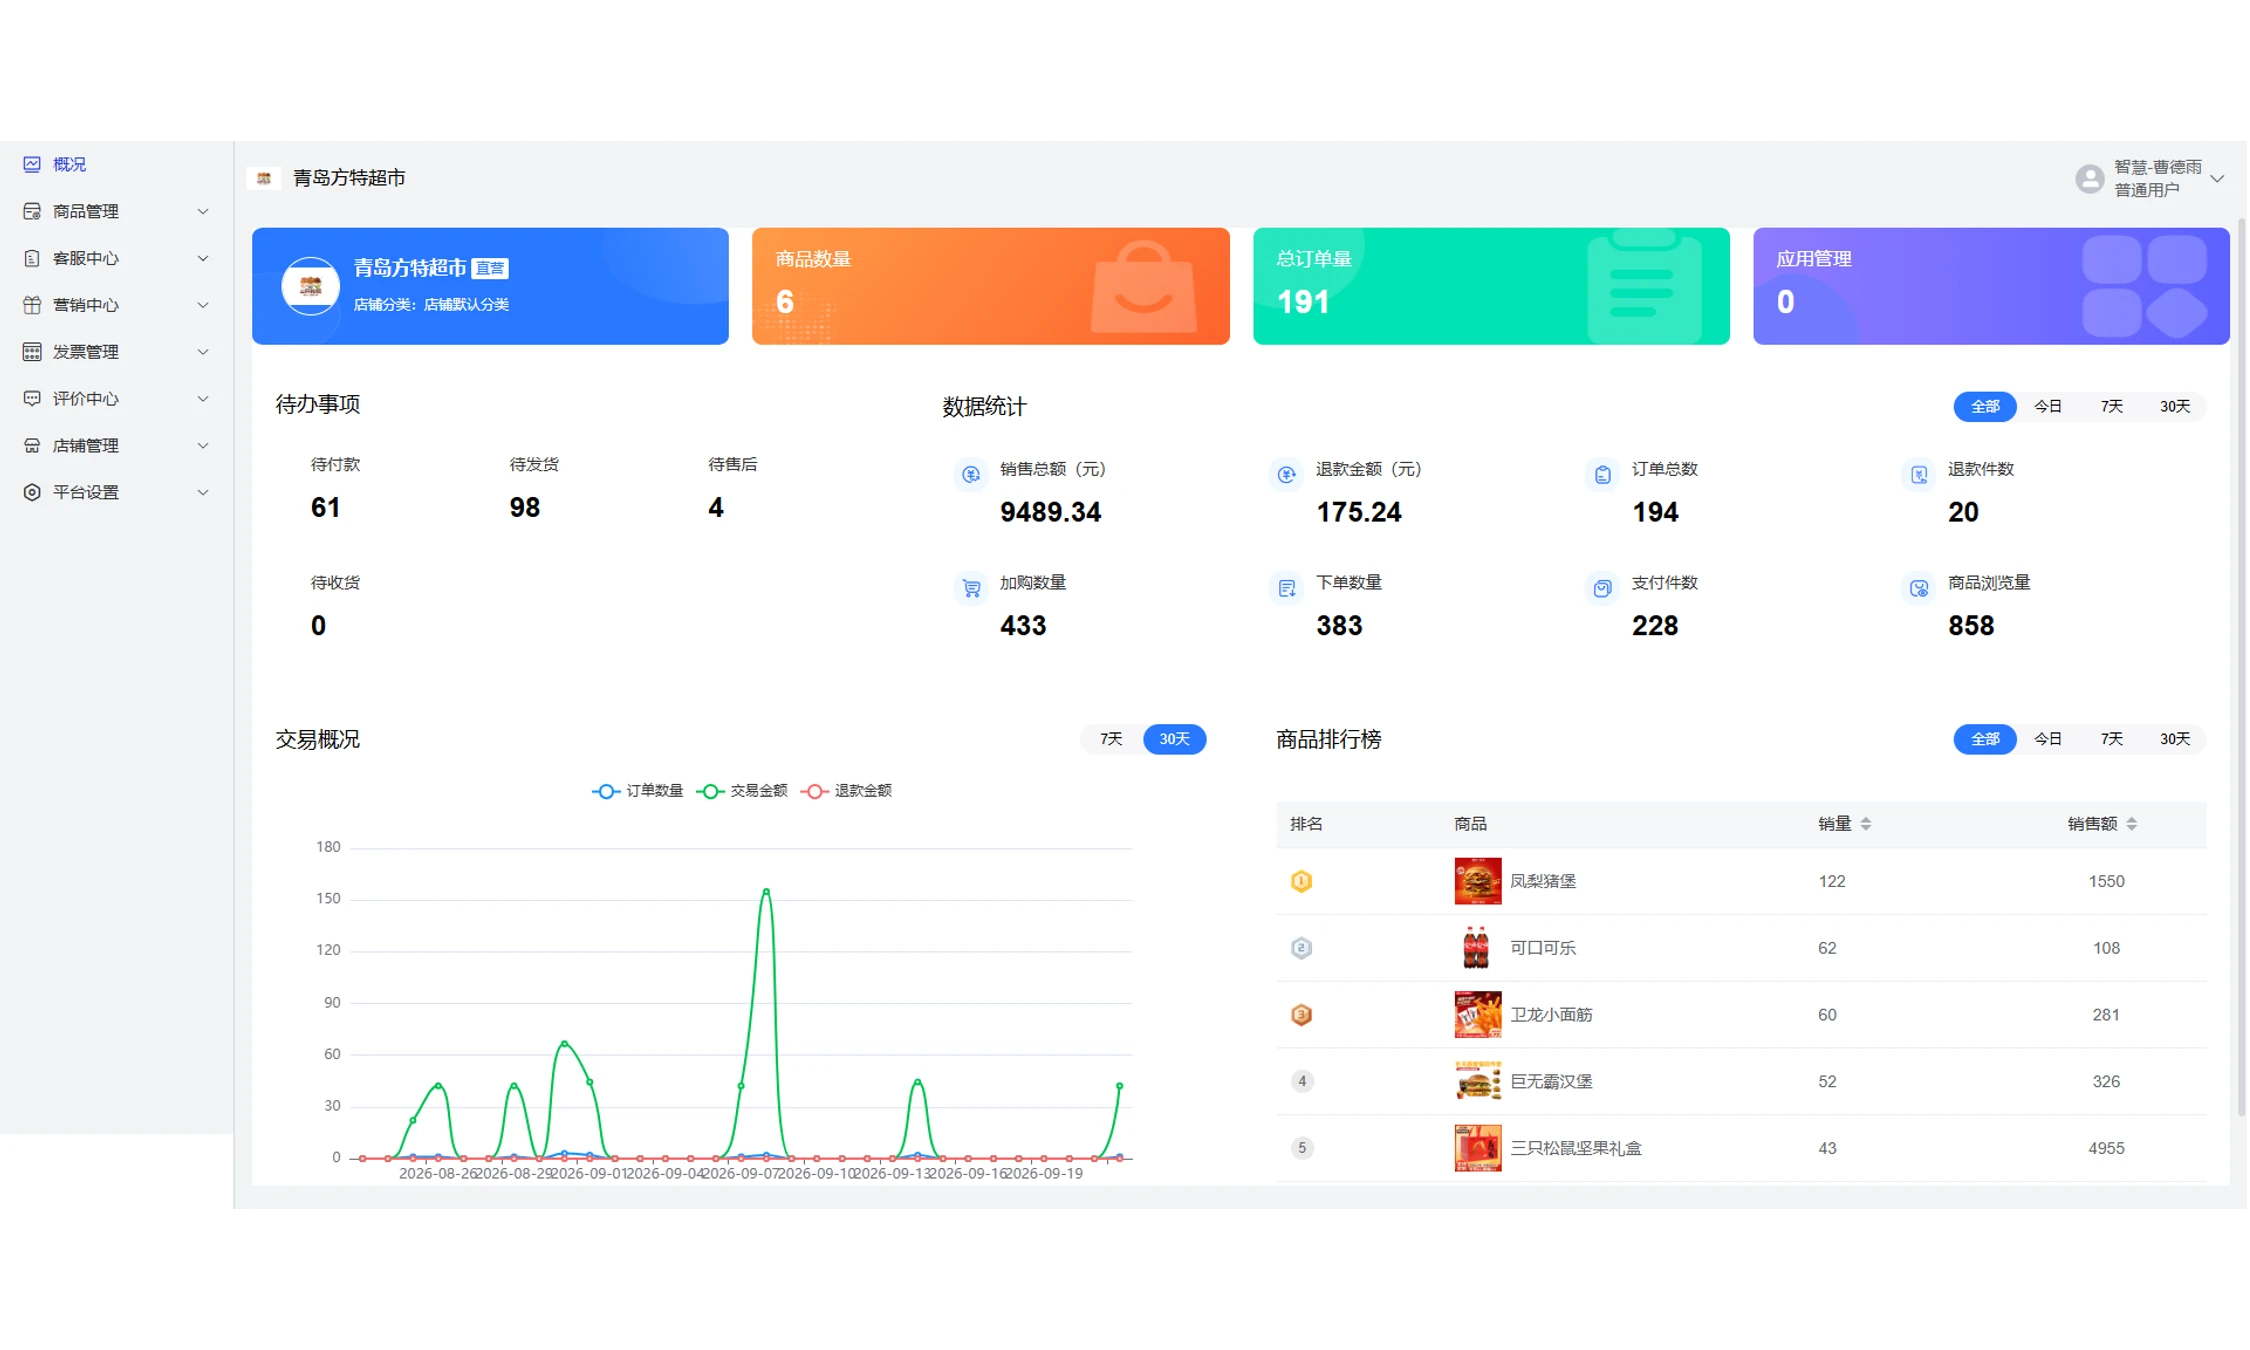Switch 交易概况 chart to 7天

pyautogui.click(x=1111, y=739)
